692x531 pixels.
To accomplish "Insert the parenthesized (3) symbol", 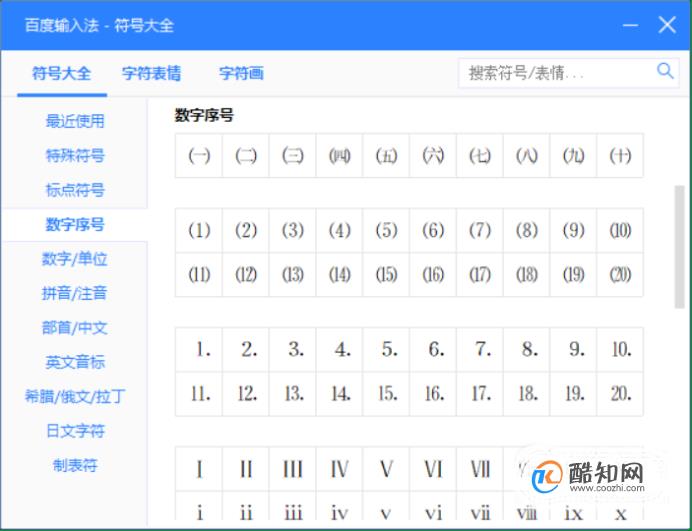I will (x=293, y=230).
